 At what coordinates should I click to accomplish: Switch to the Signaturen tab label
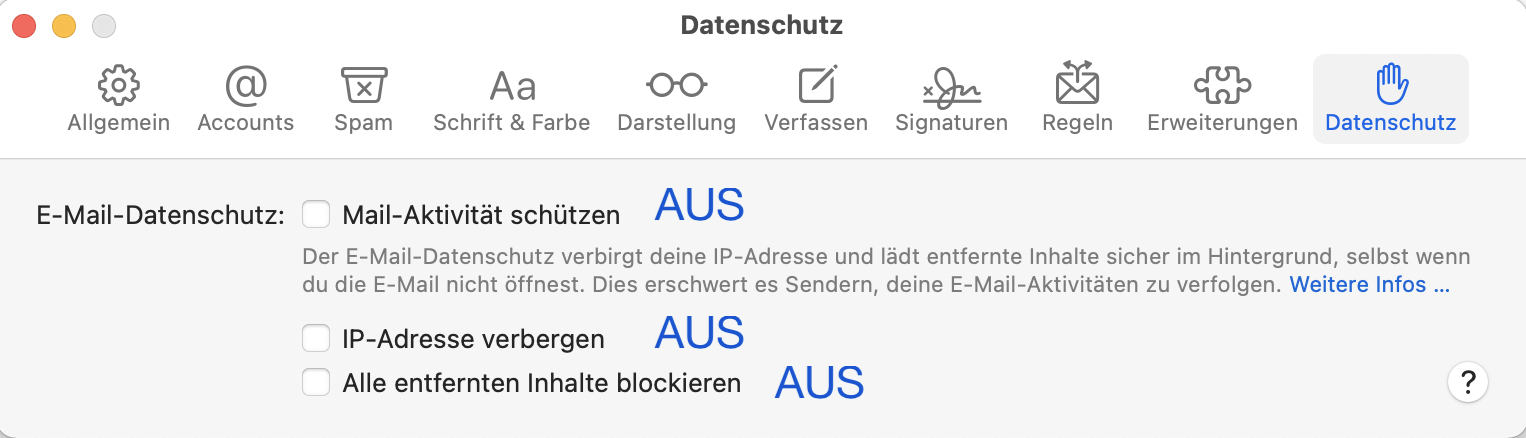(x=951, y=123)
